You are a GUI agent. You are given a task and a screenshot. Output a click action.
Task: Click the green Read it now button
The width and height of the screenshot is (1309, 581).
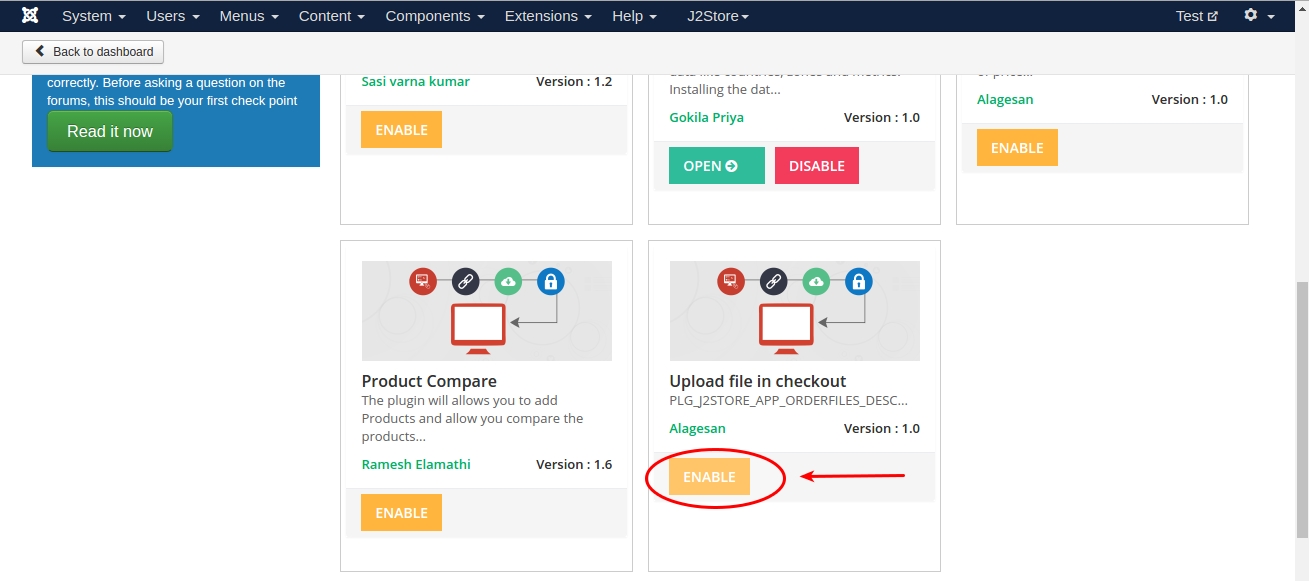pos(110,131)
